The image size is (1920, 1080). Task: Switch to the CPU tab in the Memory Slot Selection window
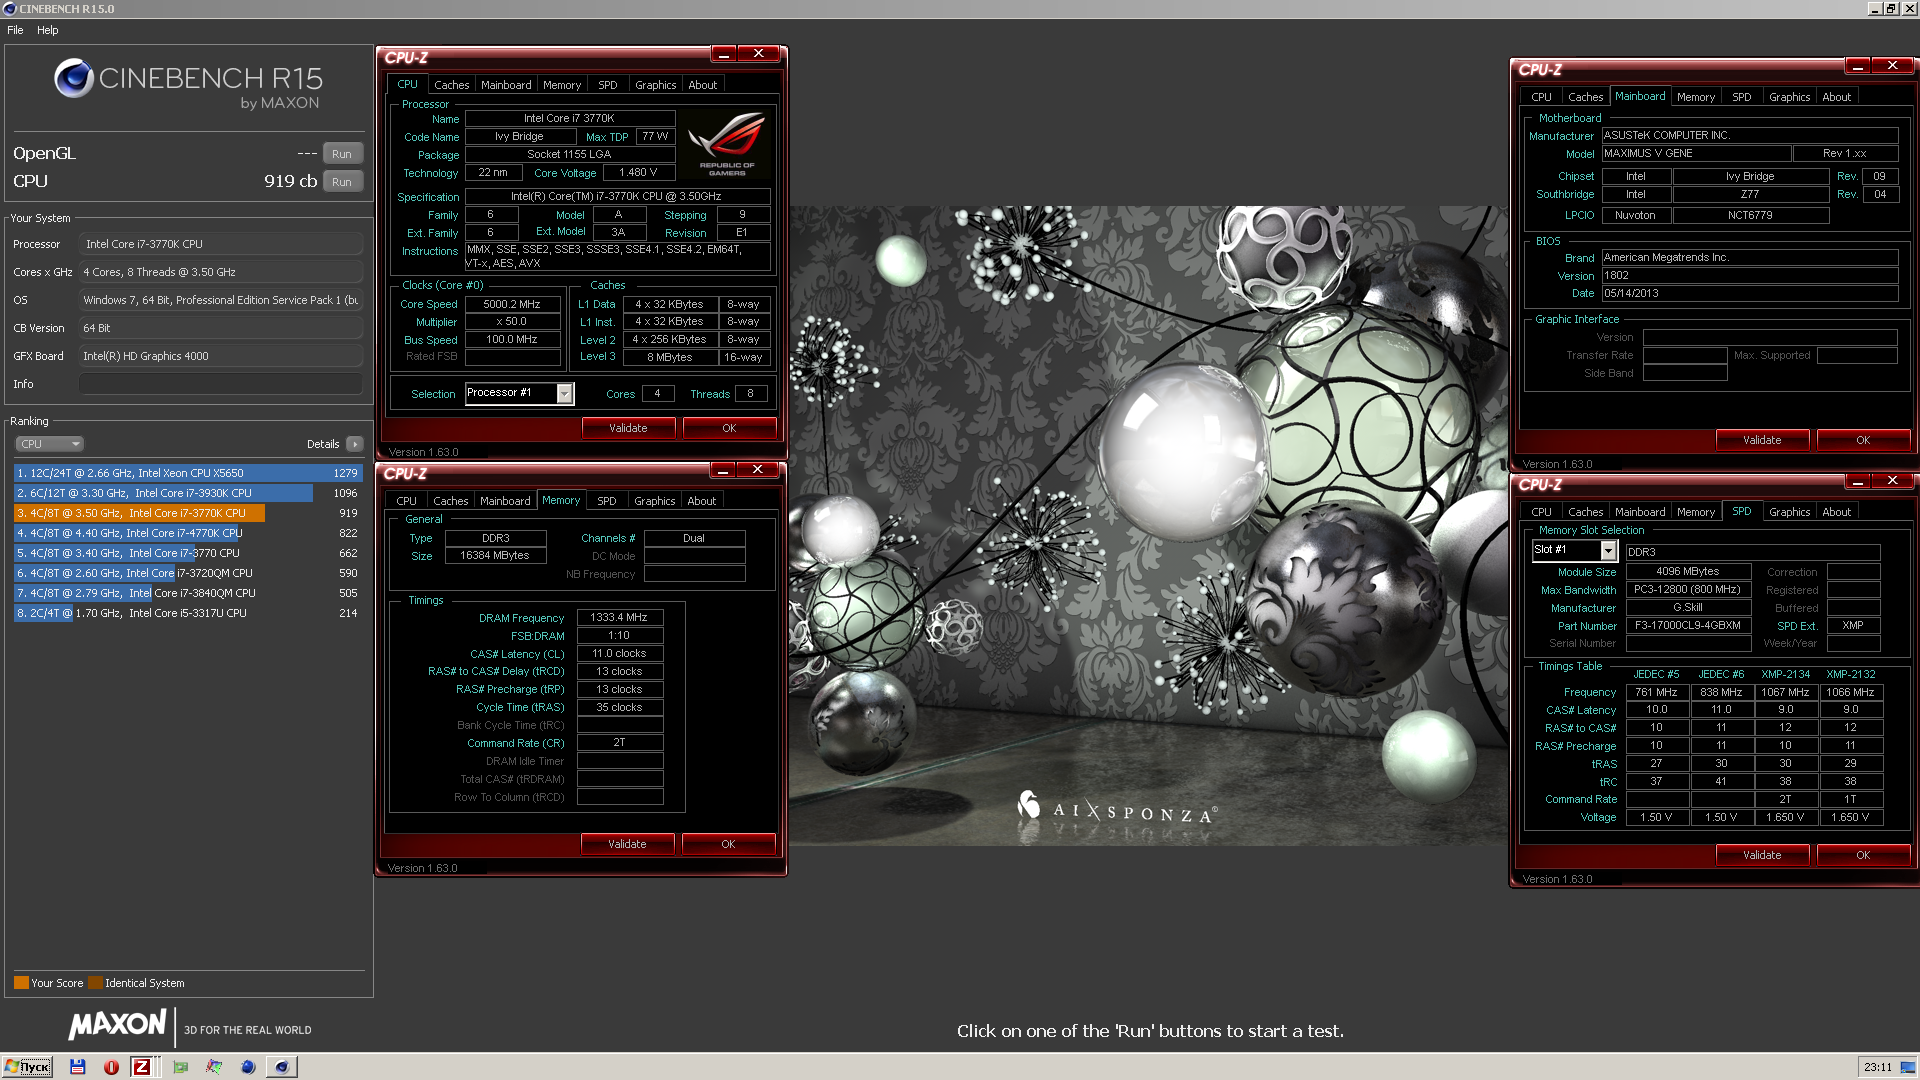click(x=1541, y=512)
